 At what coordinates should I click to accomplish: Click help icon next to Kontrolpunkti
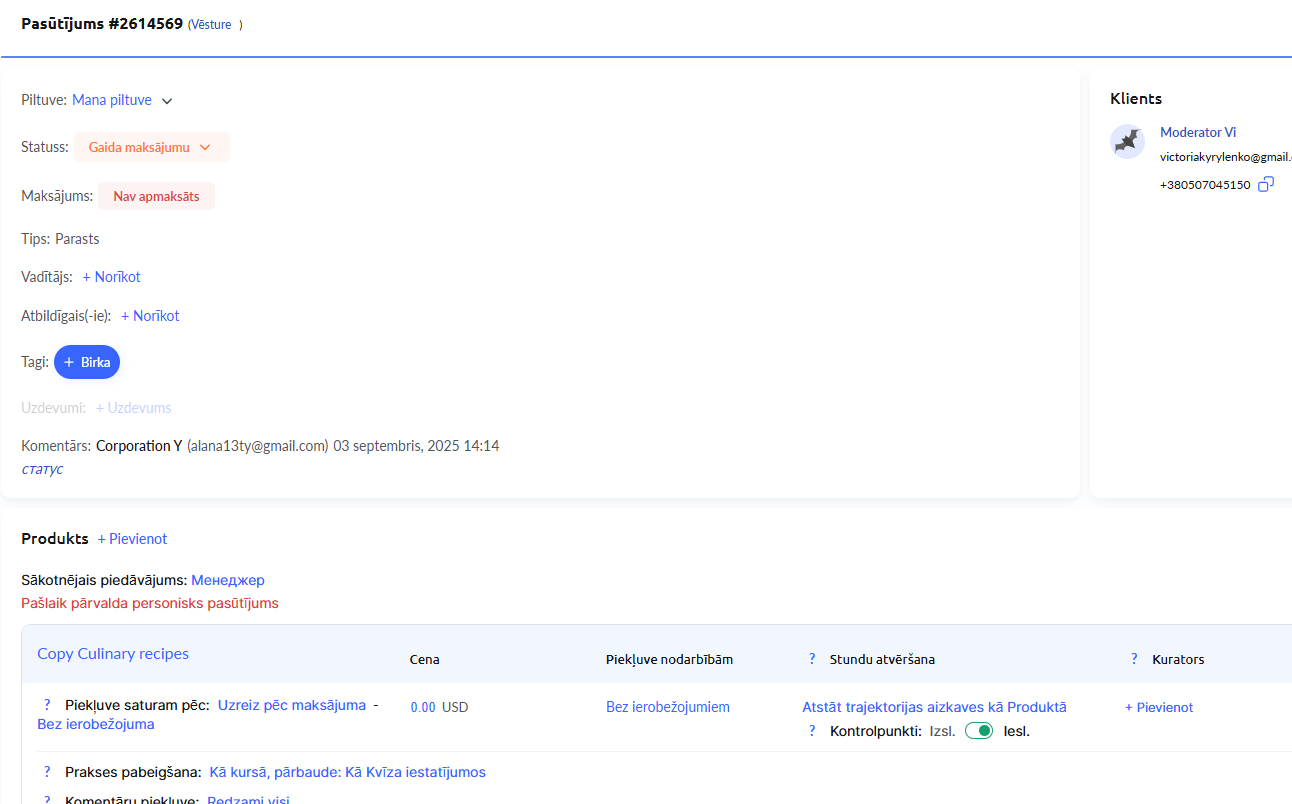[x=812, y=731]
